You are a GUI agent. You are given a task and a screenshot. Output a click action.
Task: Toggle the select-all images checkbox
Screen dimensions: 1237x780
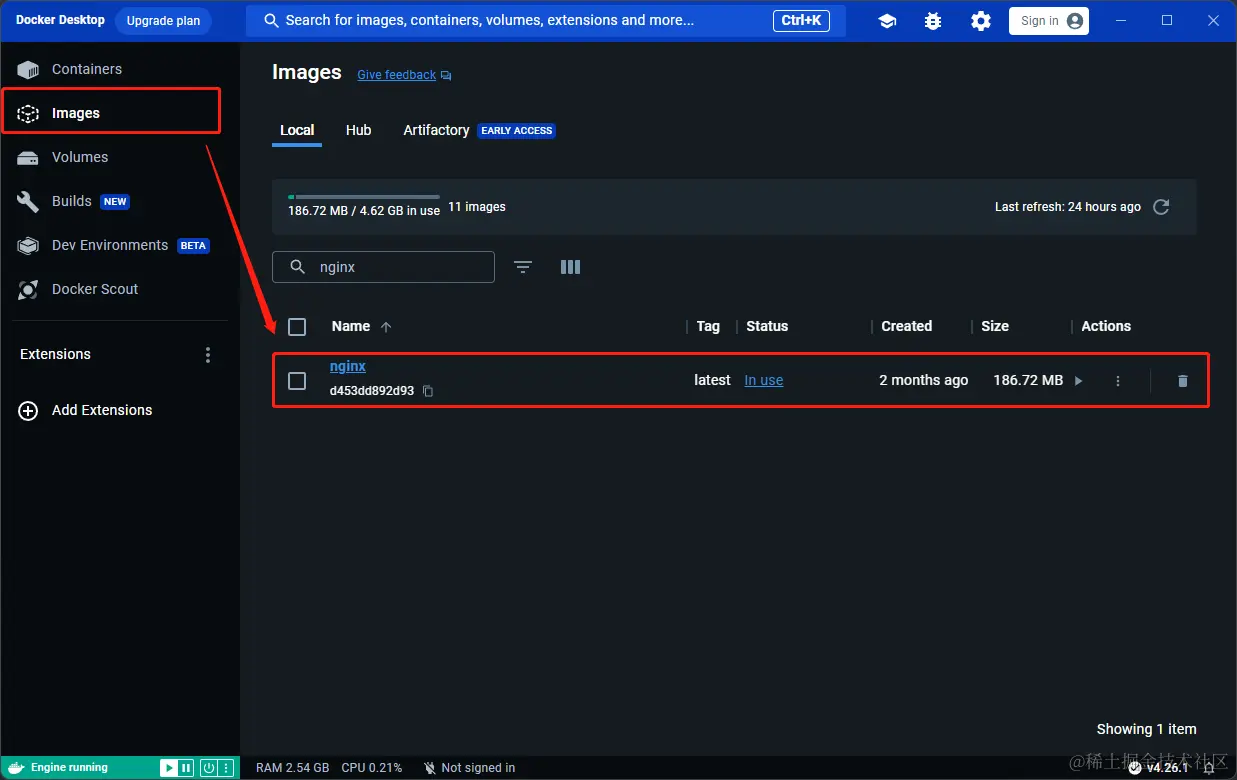(x=297, y=326)
